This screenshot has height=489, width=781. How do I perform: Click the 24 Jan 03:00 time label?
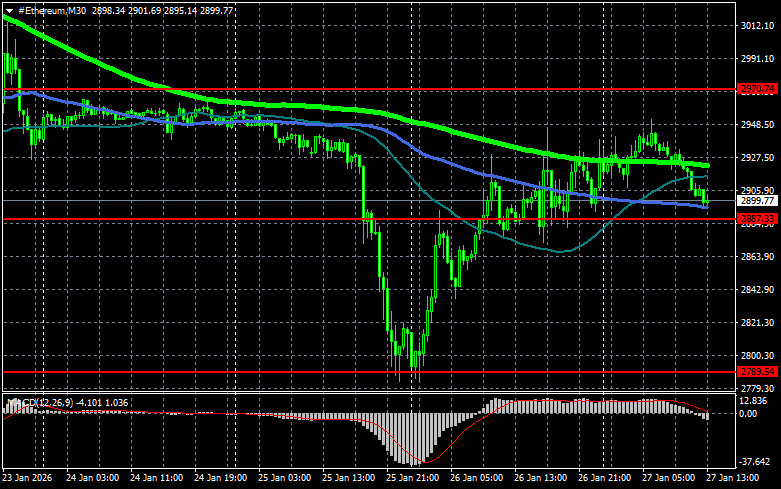pyautogui.click(x=92, y=478)
